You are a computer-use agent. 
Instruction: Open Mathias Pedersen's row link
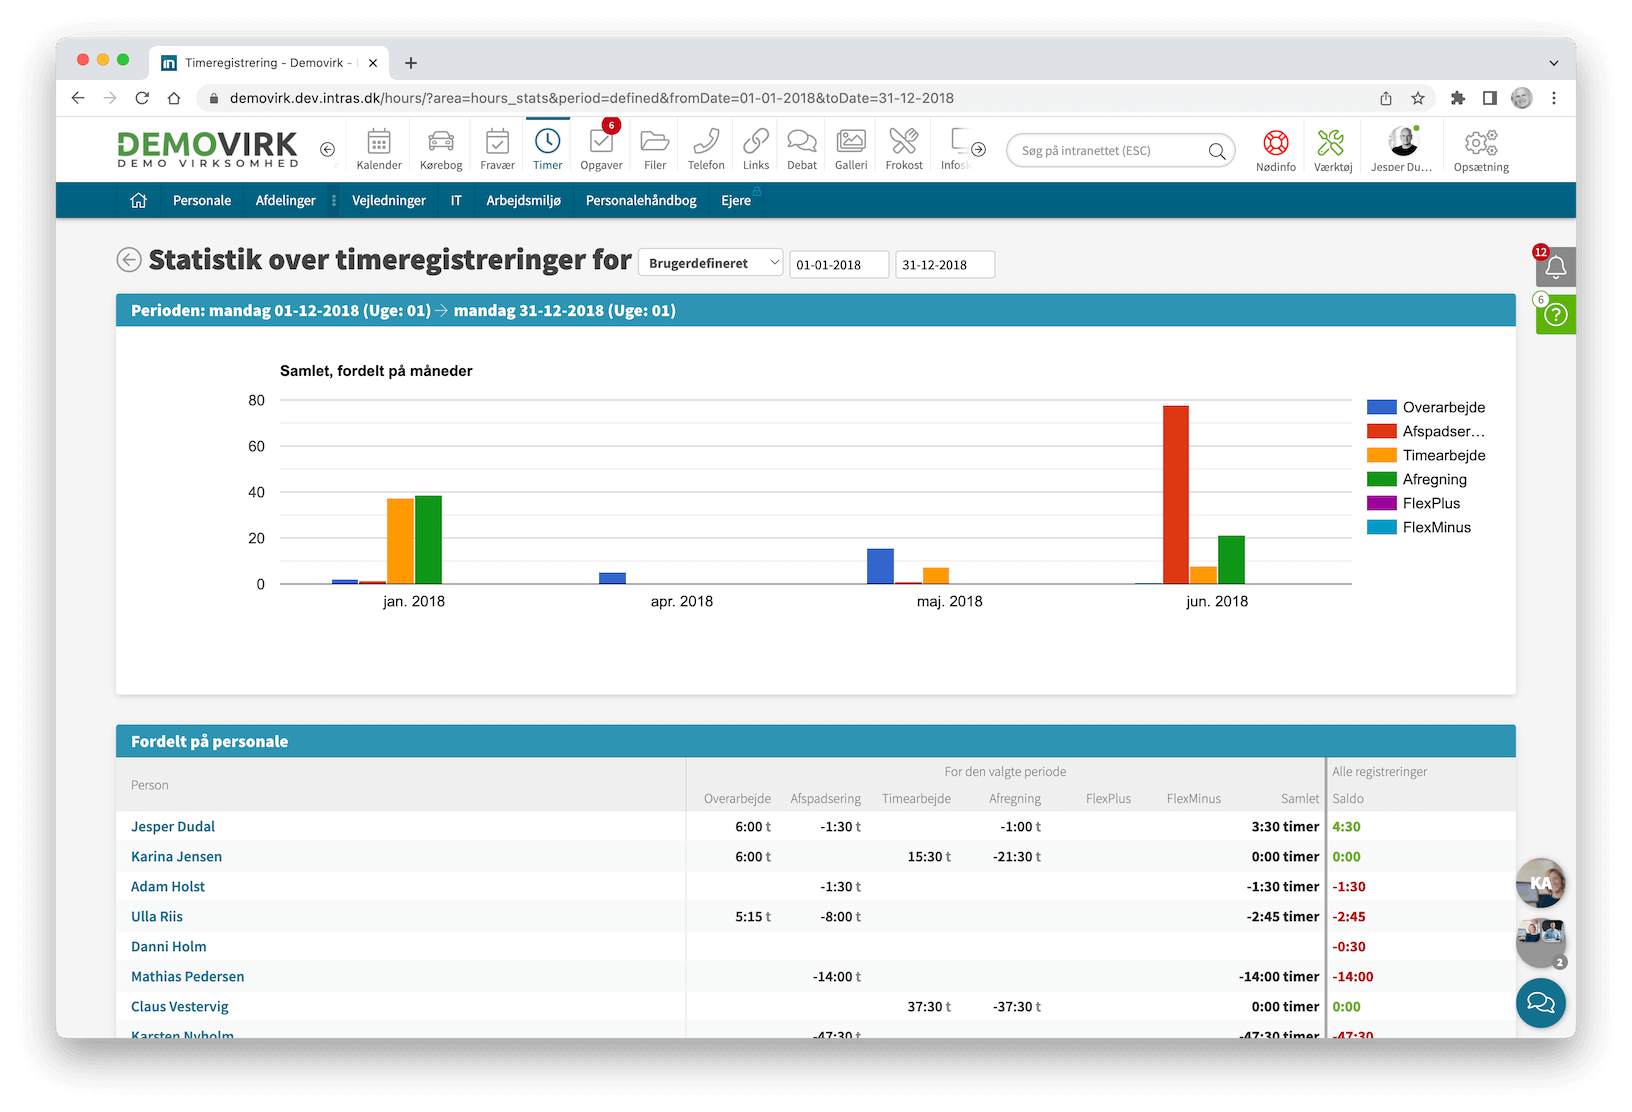[x=188, y=976]
